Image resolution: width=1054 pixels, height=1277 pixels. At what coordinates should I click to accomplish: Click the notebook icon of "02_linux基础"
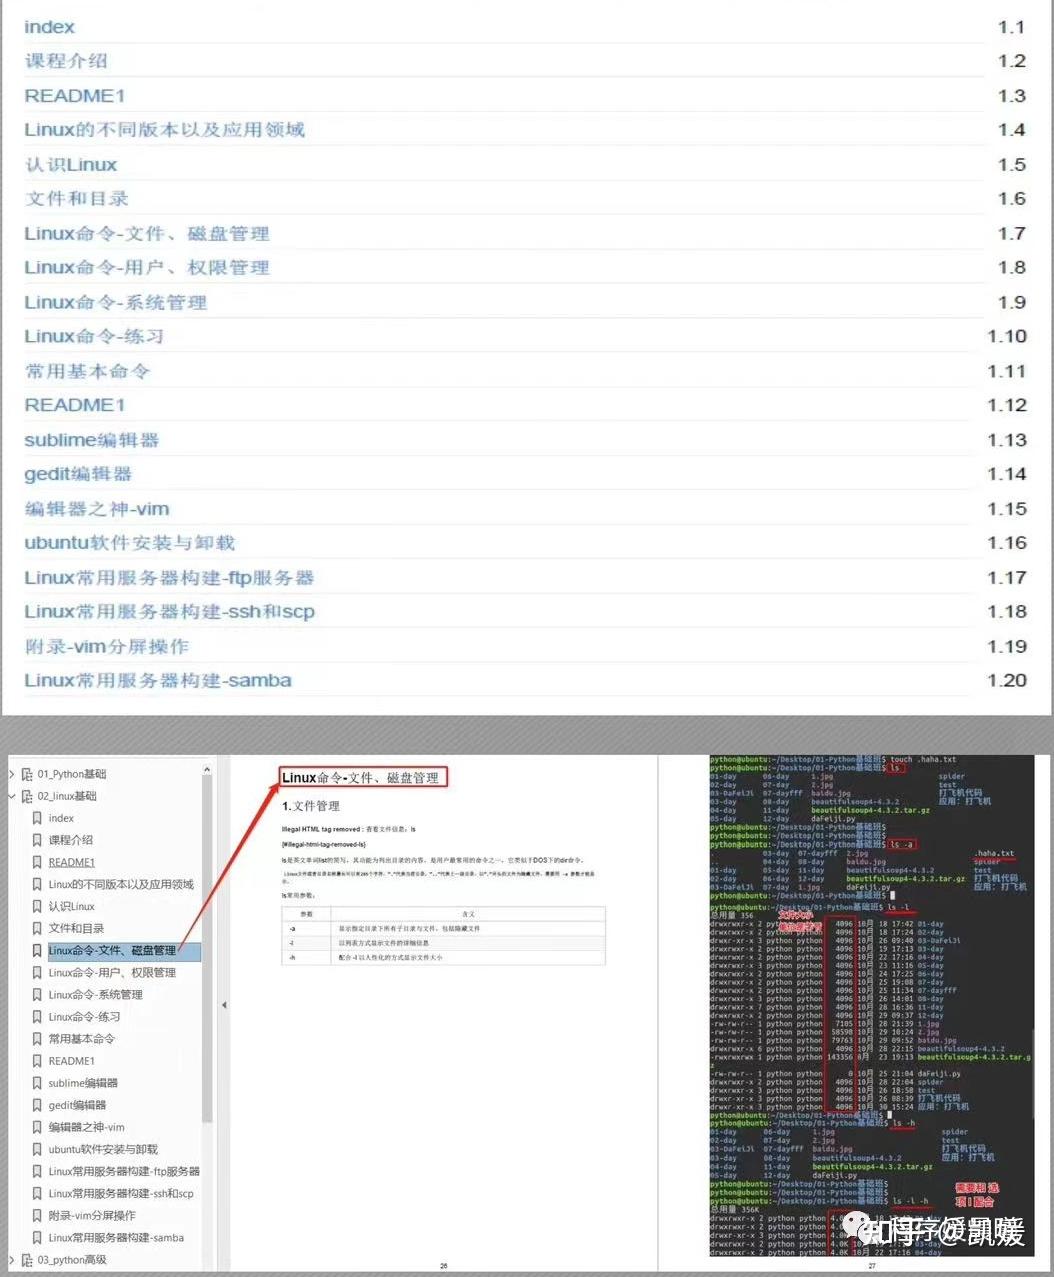click(27, 795)
